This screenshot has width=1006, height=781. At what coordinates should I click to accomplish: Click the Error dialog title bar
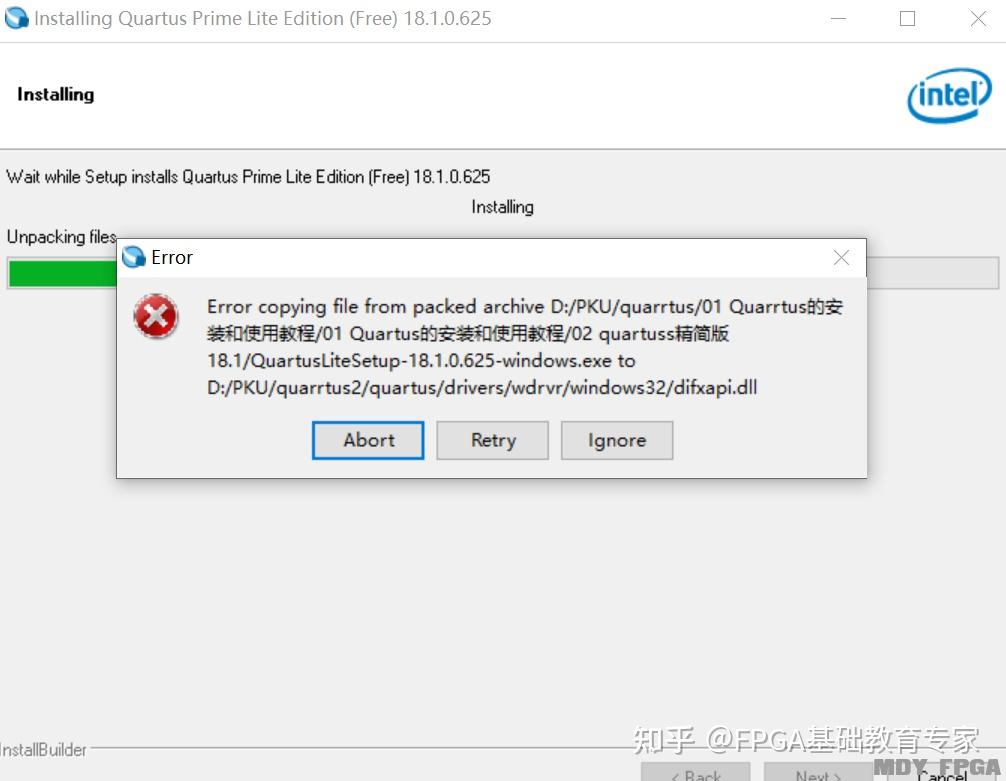click(x=491, y=257)
